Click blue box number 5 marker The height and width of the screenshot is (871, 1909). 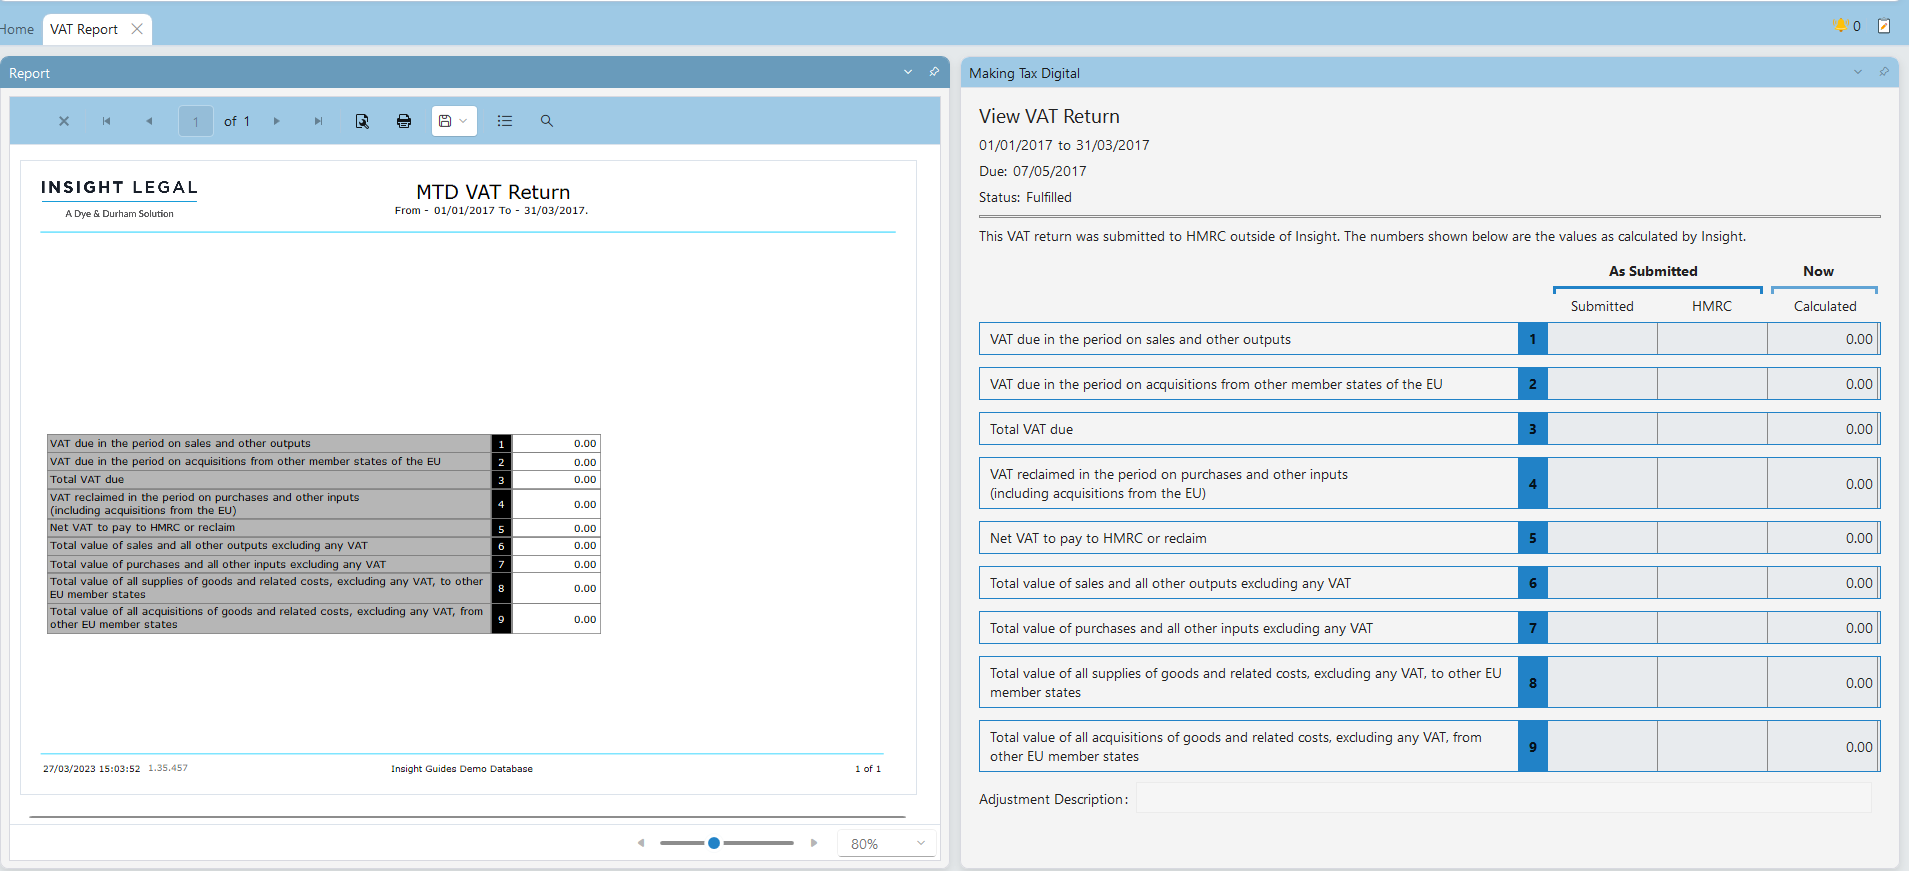tap(1532, 538)
